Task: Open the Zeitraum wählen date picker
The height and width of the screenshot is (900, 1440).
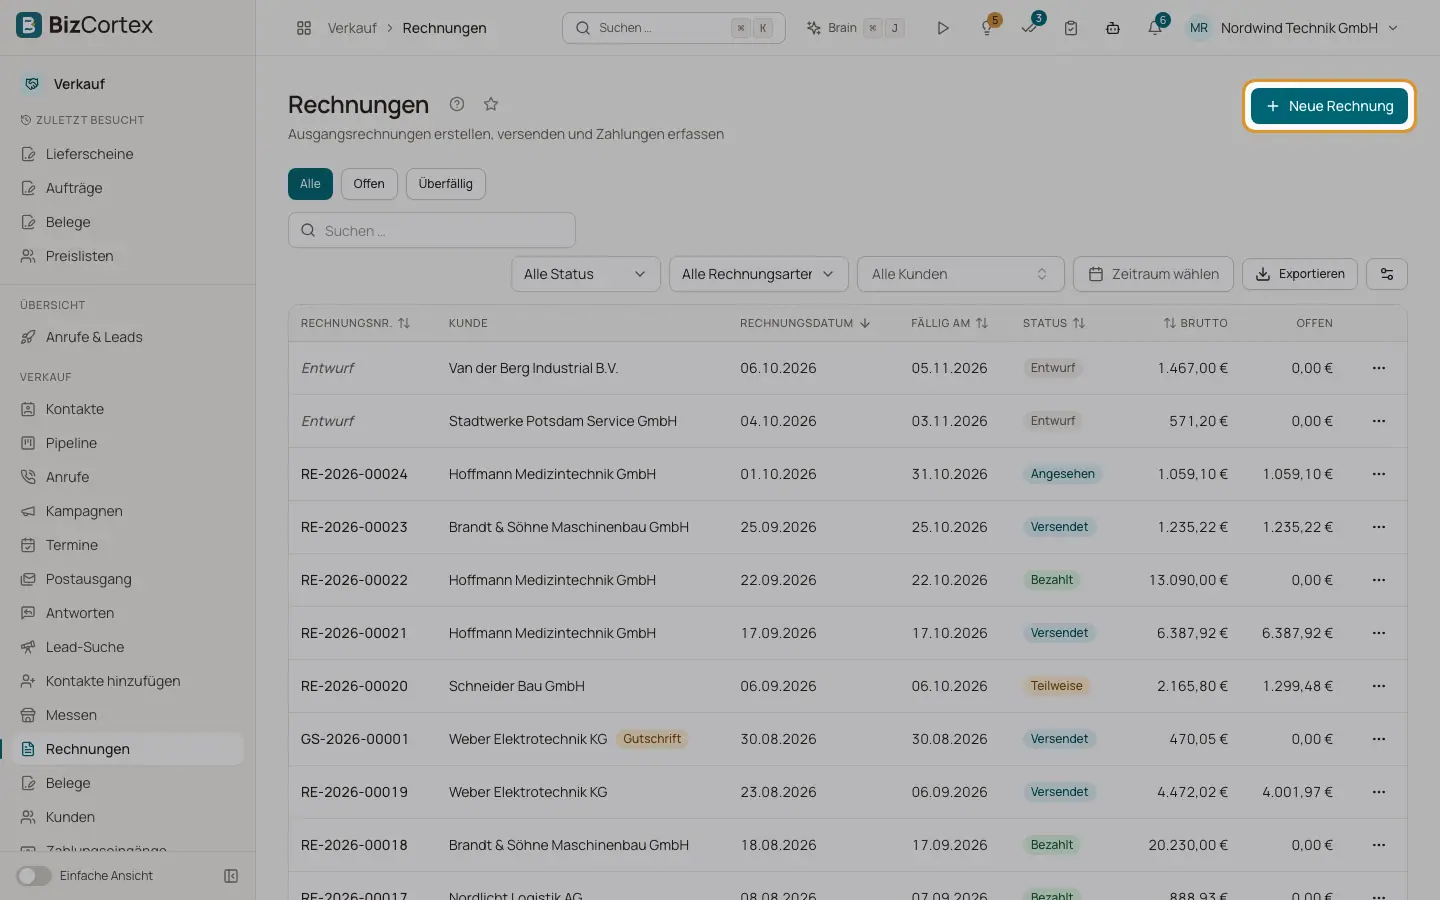Action: [1153, 274]
